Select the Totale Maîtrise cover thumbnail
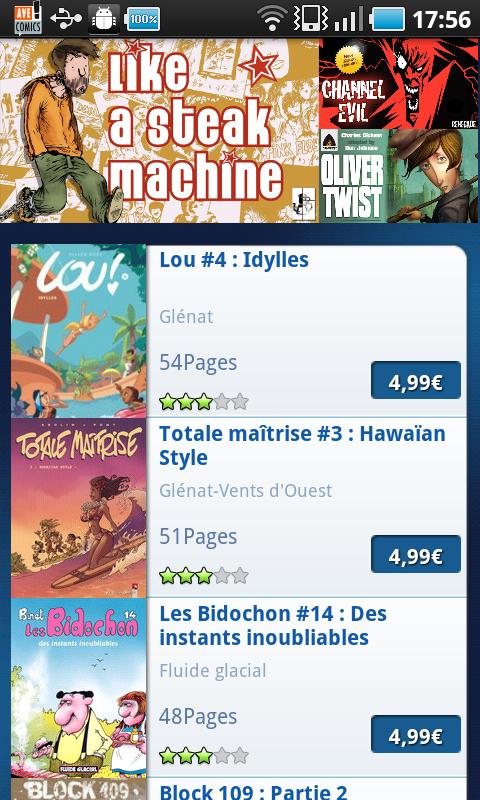The height and width of the screenshot is (800, 480). pyautogui.click(x=79, y=508)
